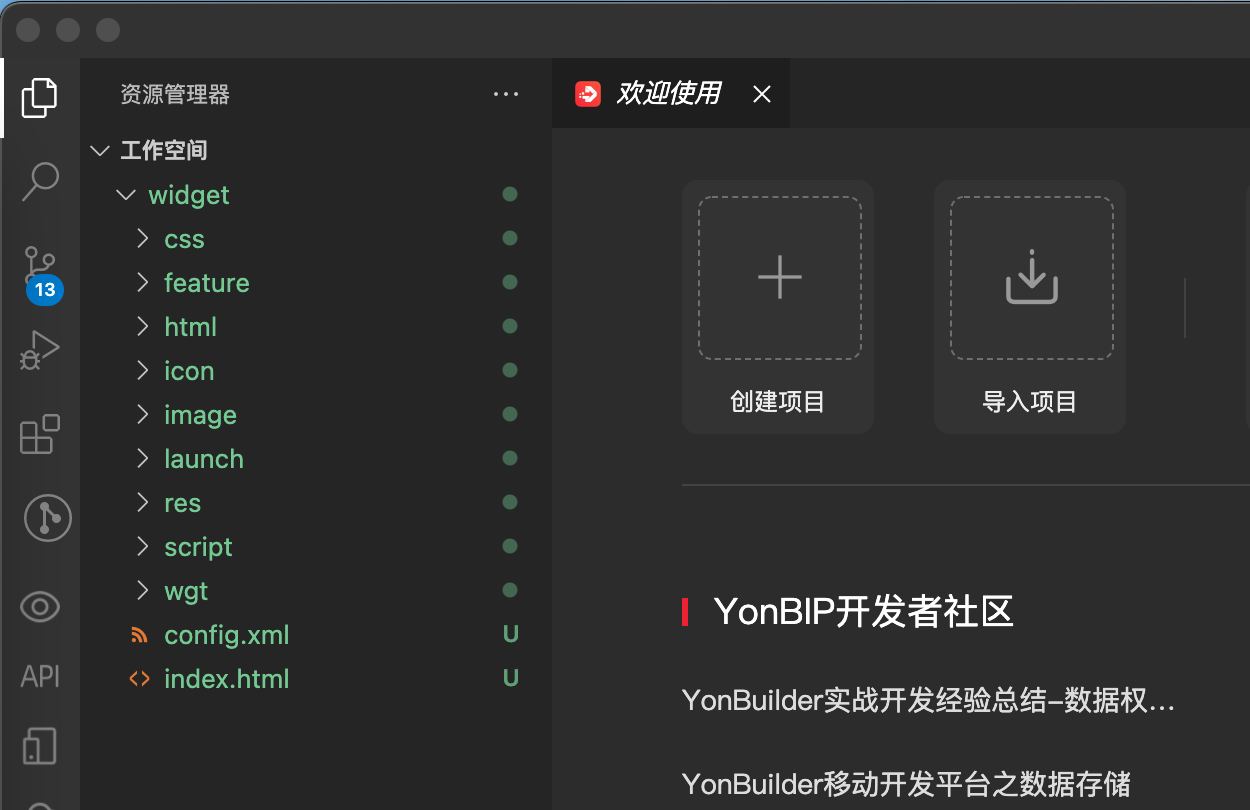This screenshot has height=810, width=1250.
Task: Open the config.xml file
Action: 226,635
